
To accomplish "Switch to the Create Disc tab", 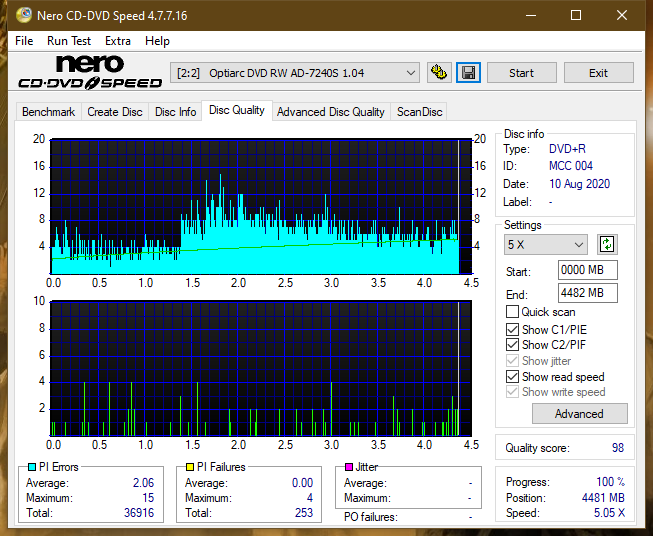I will coord(115,112).
